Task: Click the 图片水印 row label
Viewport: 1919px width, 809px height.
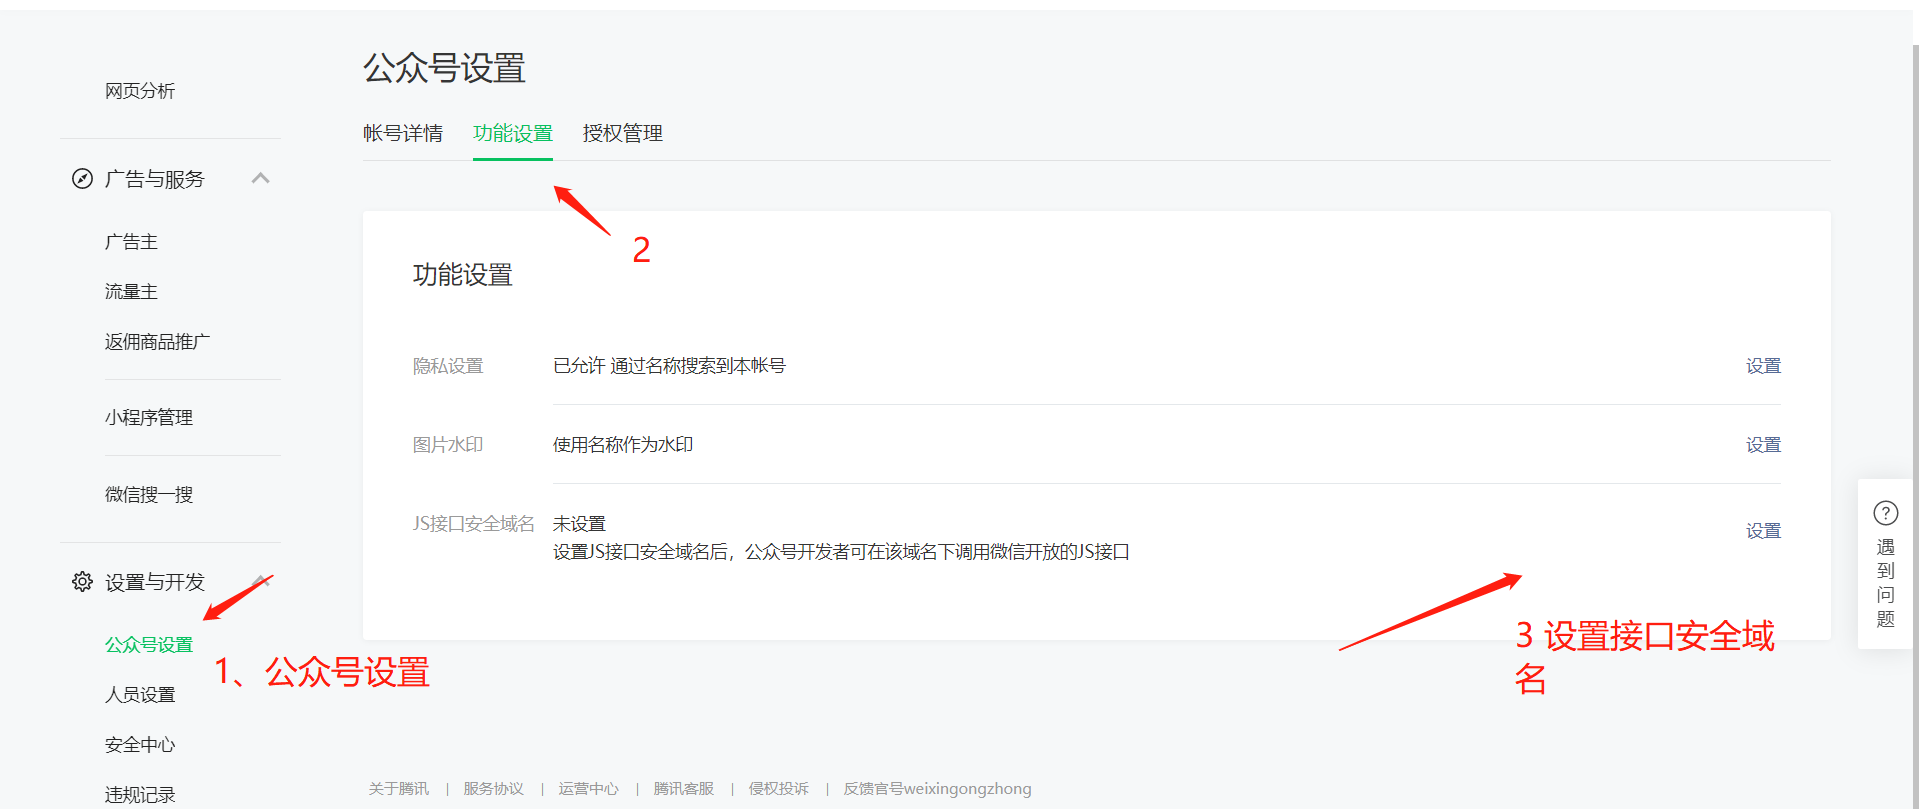Action: (x=448, y=445)
